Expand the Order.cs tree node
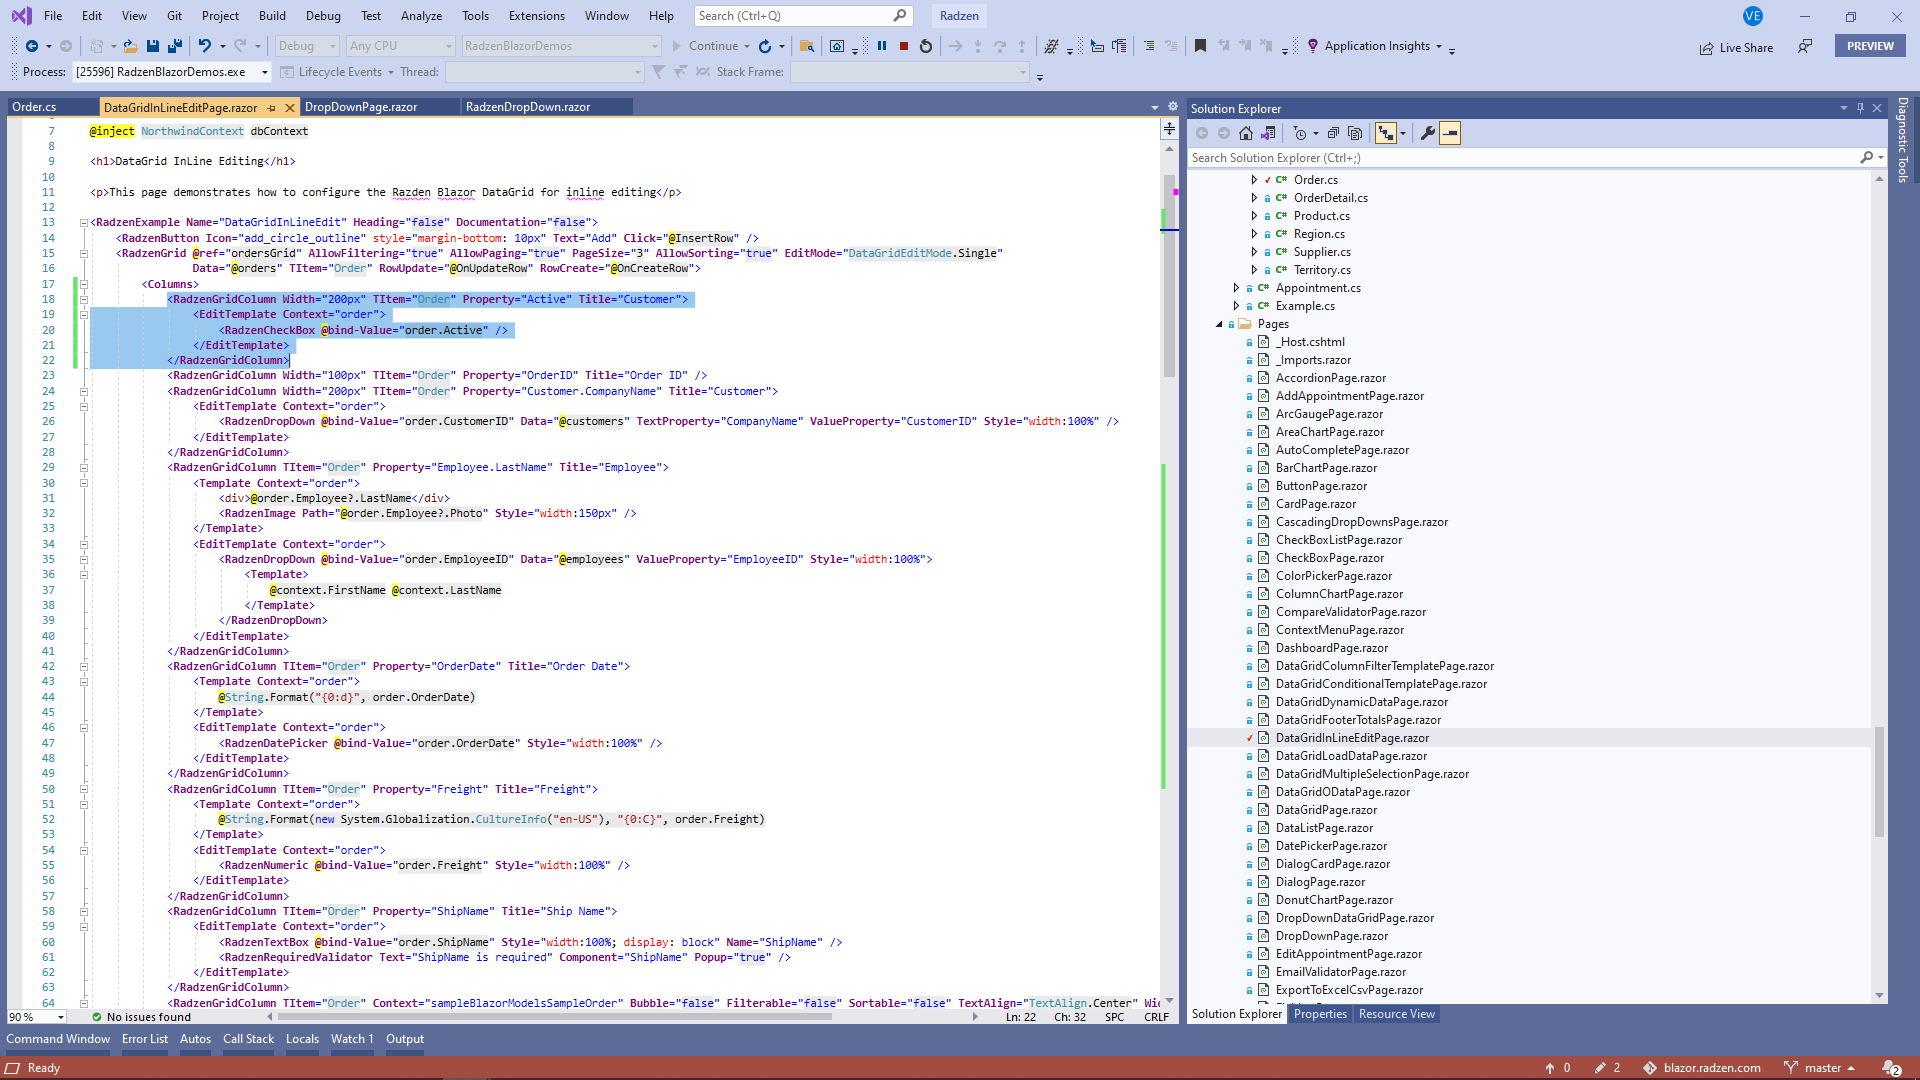 point(1254,180)
